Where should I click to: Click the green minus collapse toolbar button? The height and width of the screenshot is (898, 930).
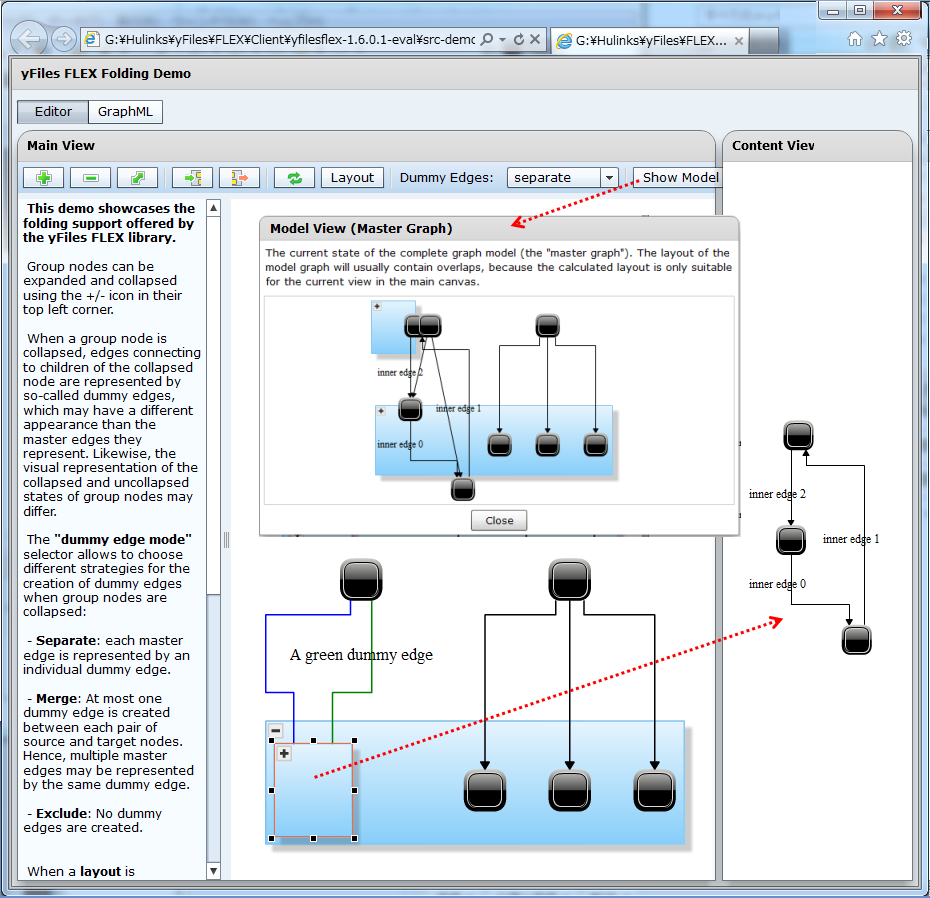click(x=90, y=177)
